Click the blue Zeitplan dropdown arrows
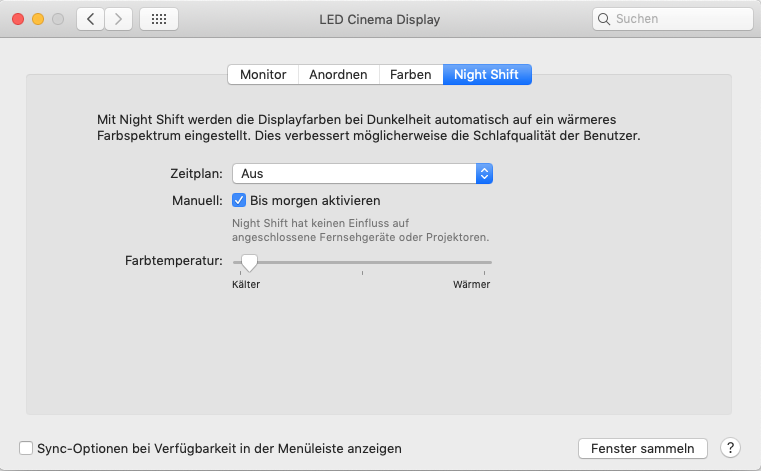The width and height of the screenshot is (761, 471). coord(484,173)
